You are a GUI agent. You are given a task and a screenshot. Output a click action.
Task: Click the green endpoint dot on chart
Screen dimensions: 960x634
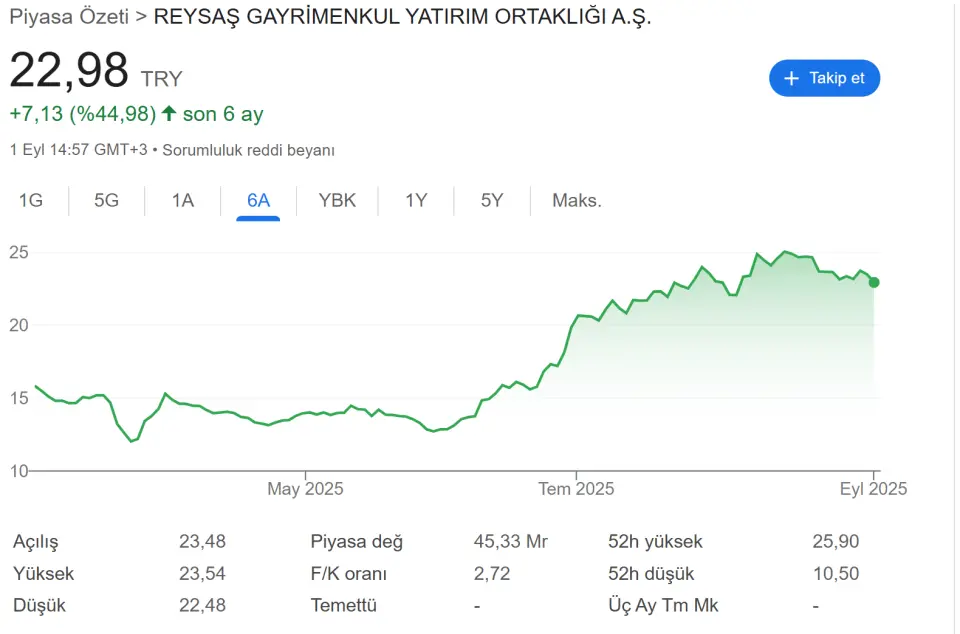tap(874, 282)
